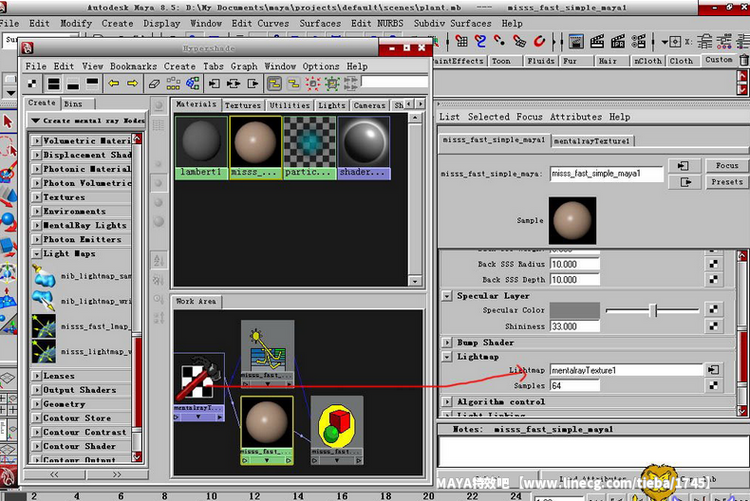Click the Presets button
This screenshot has width=750, height=501.
(727, 182)
